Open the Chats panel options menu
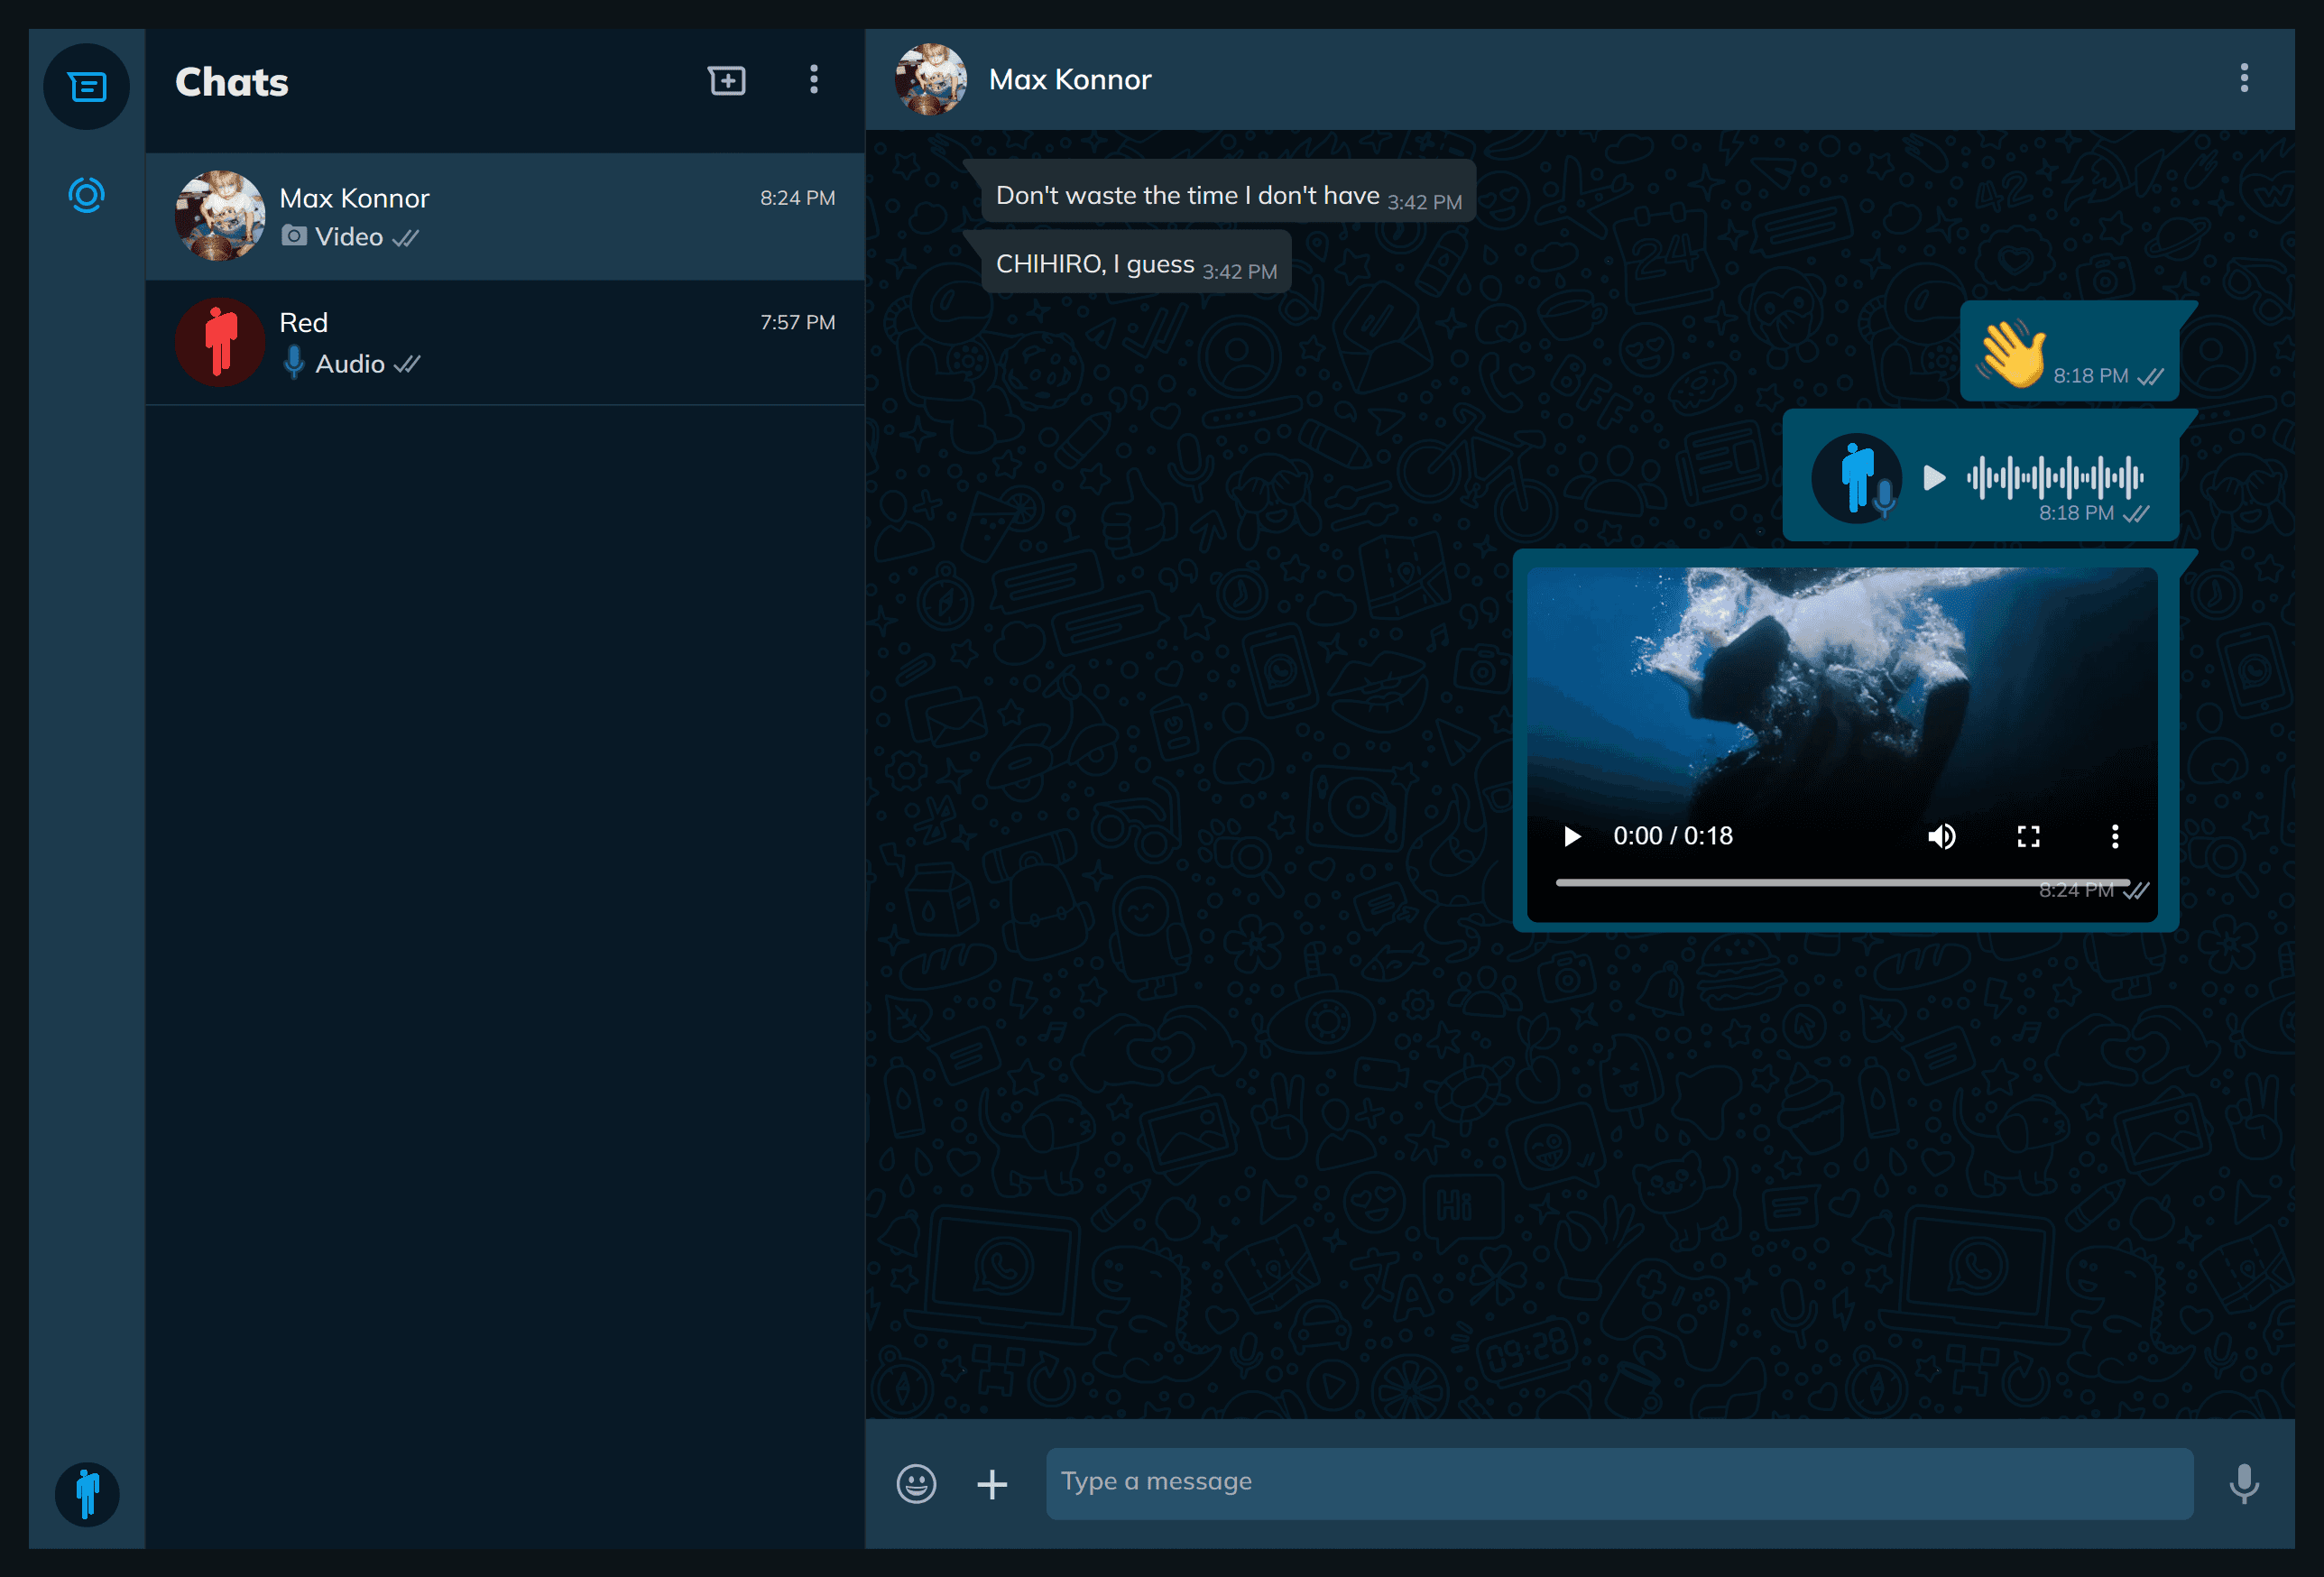This screenshot has width=2324, height=1577. click(x=814, y=80)
